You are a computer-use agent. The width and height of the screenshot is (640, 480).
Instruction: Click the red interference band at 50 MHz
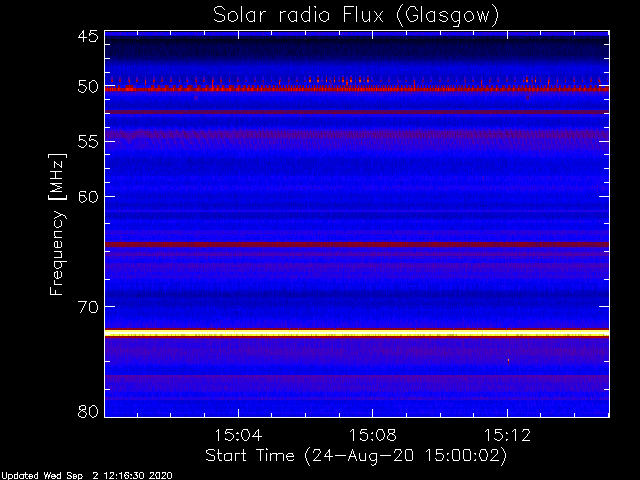click(x=357, y=88)
